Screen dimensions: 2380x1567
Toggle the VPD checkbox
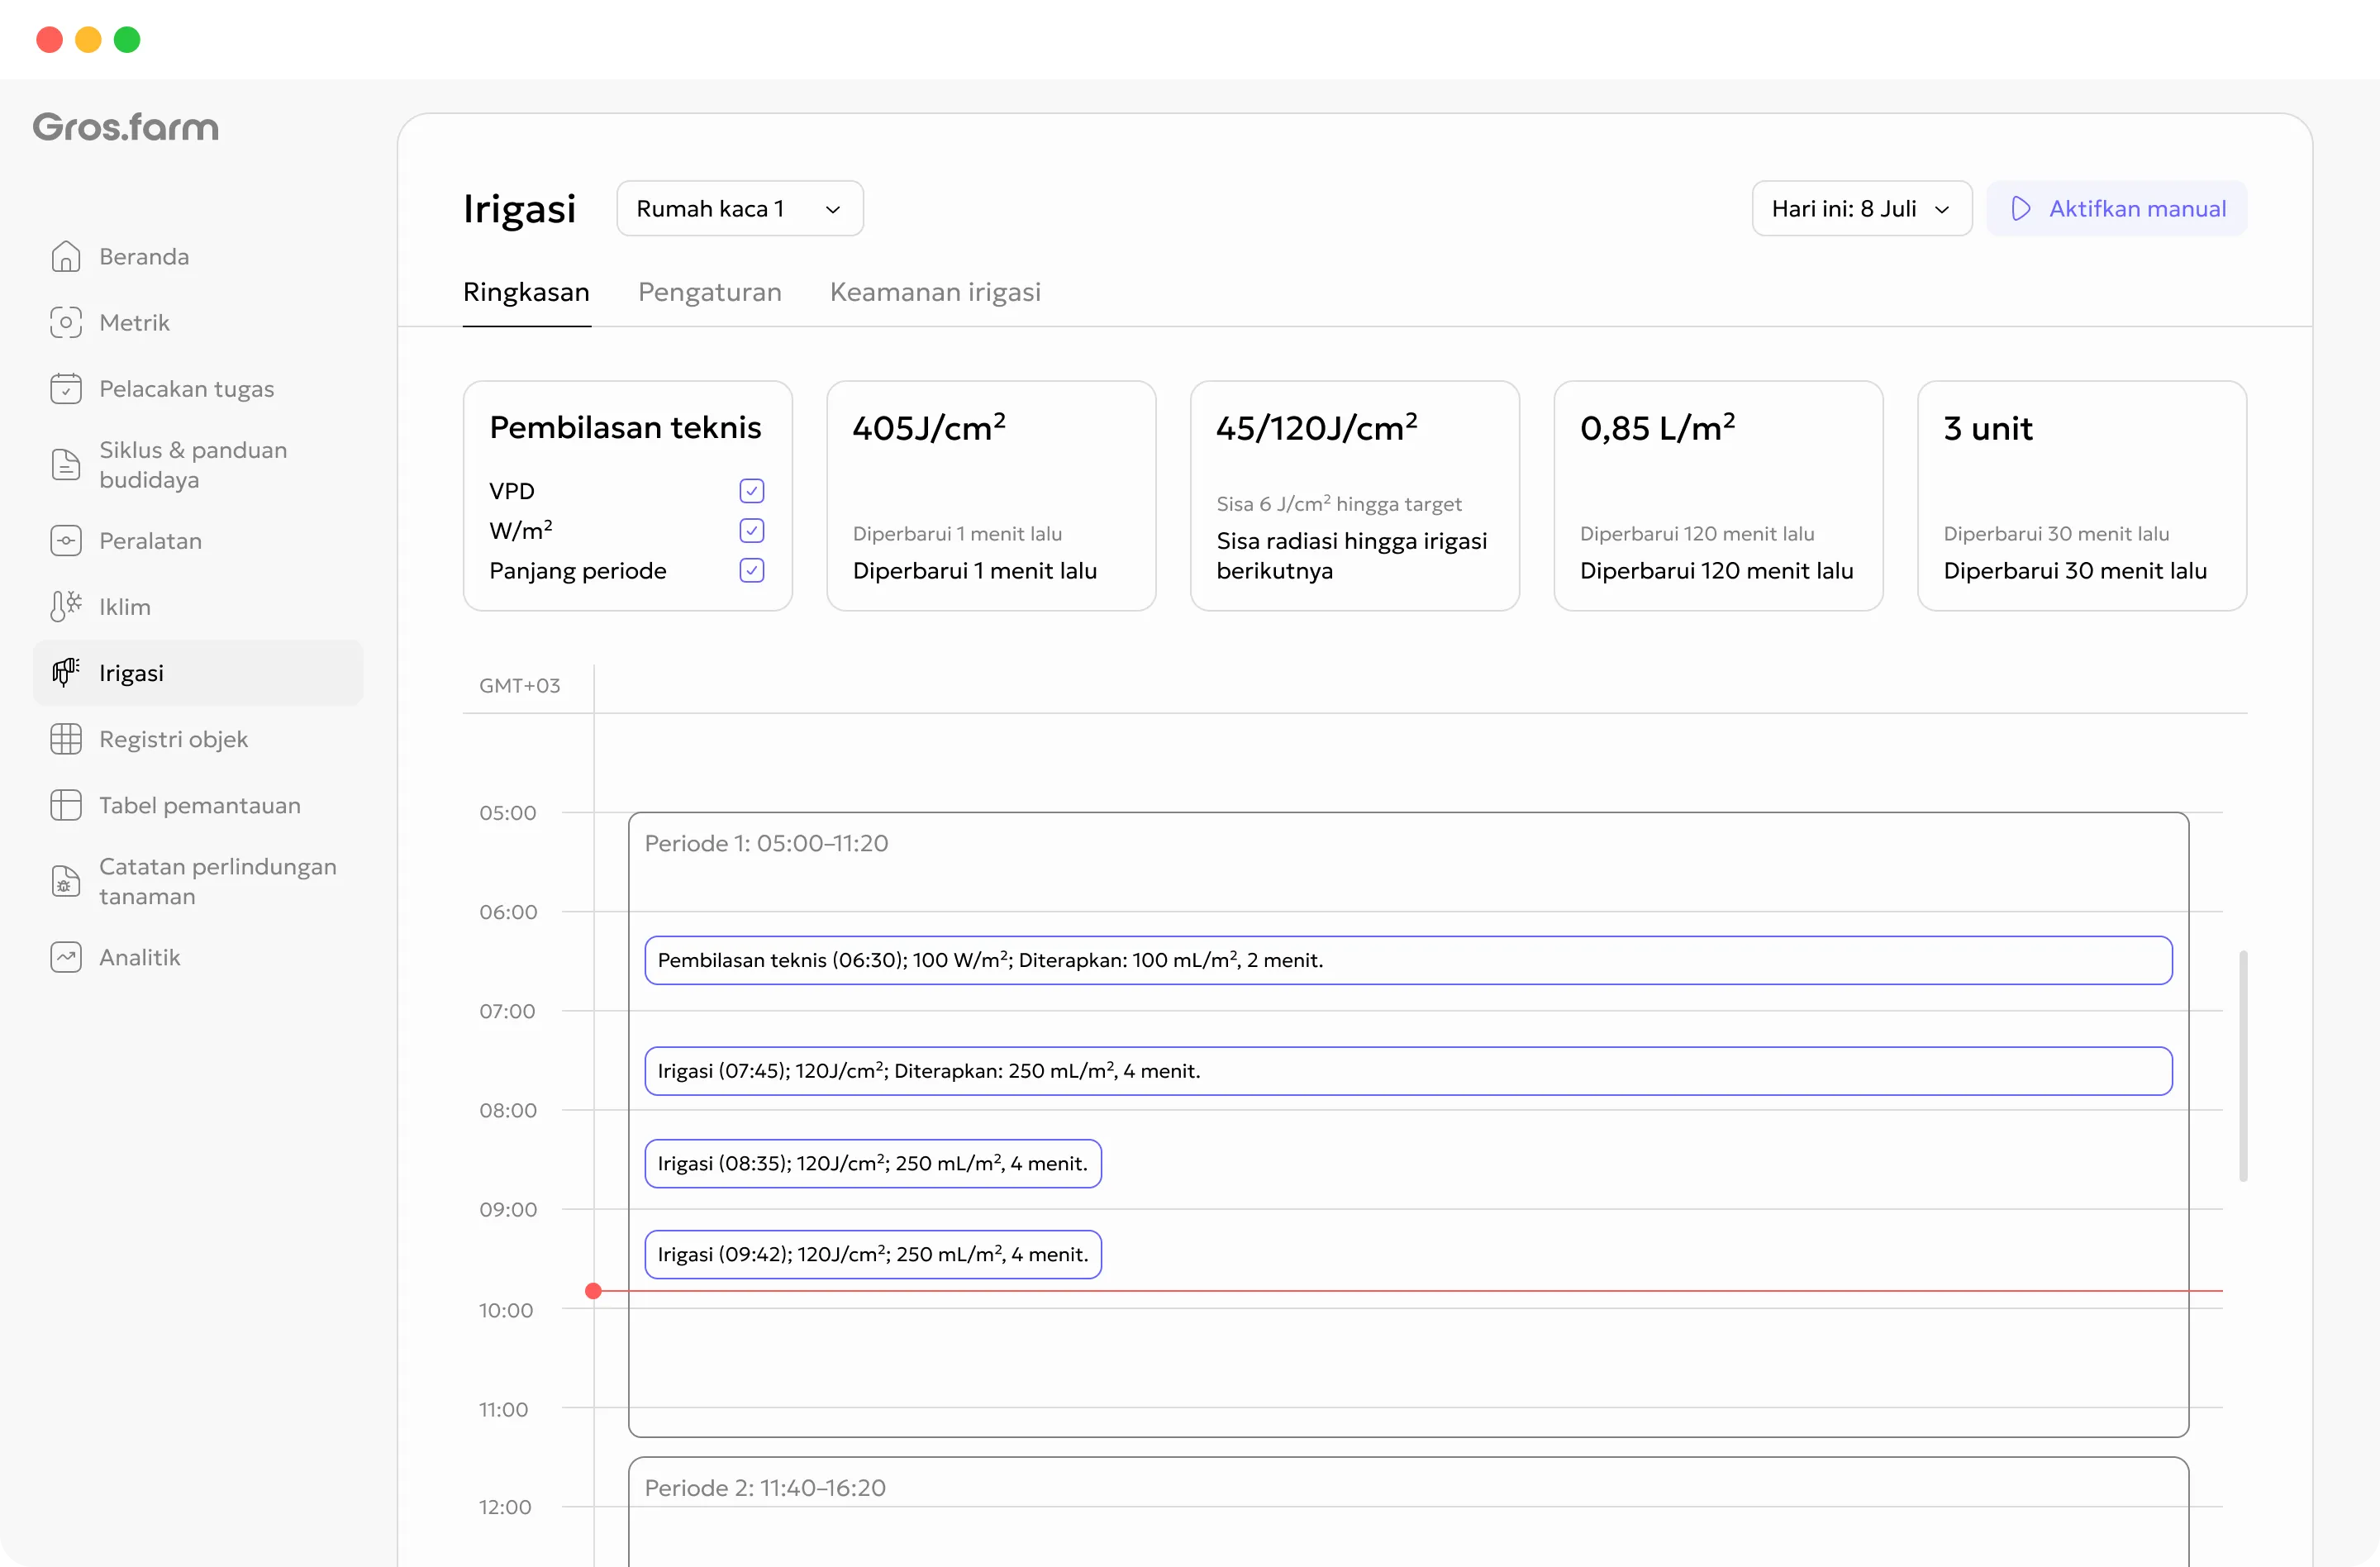(x=752, y=490)
